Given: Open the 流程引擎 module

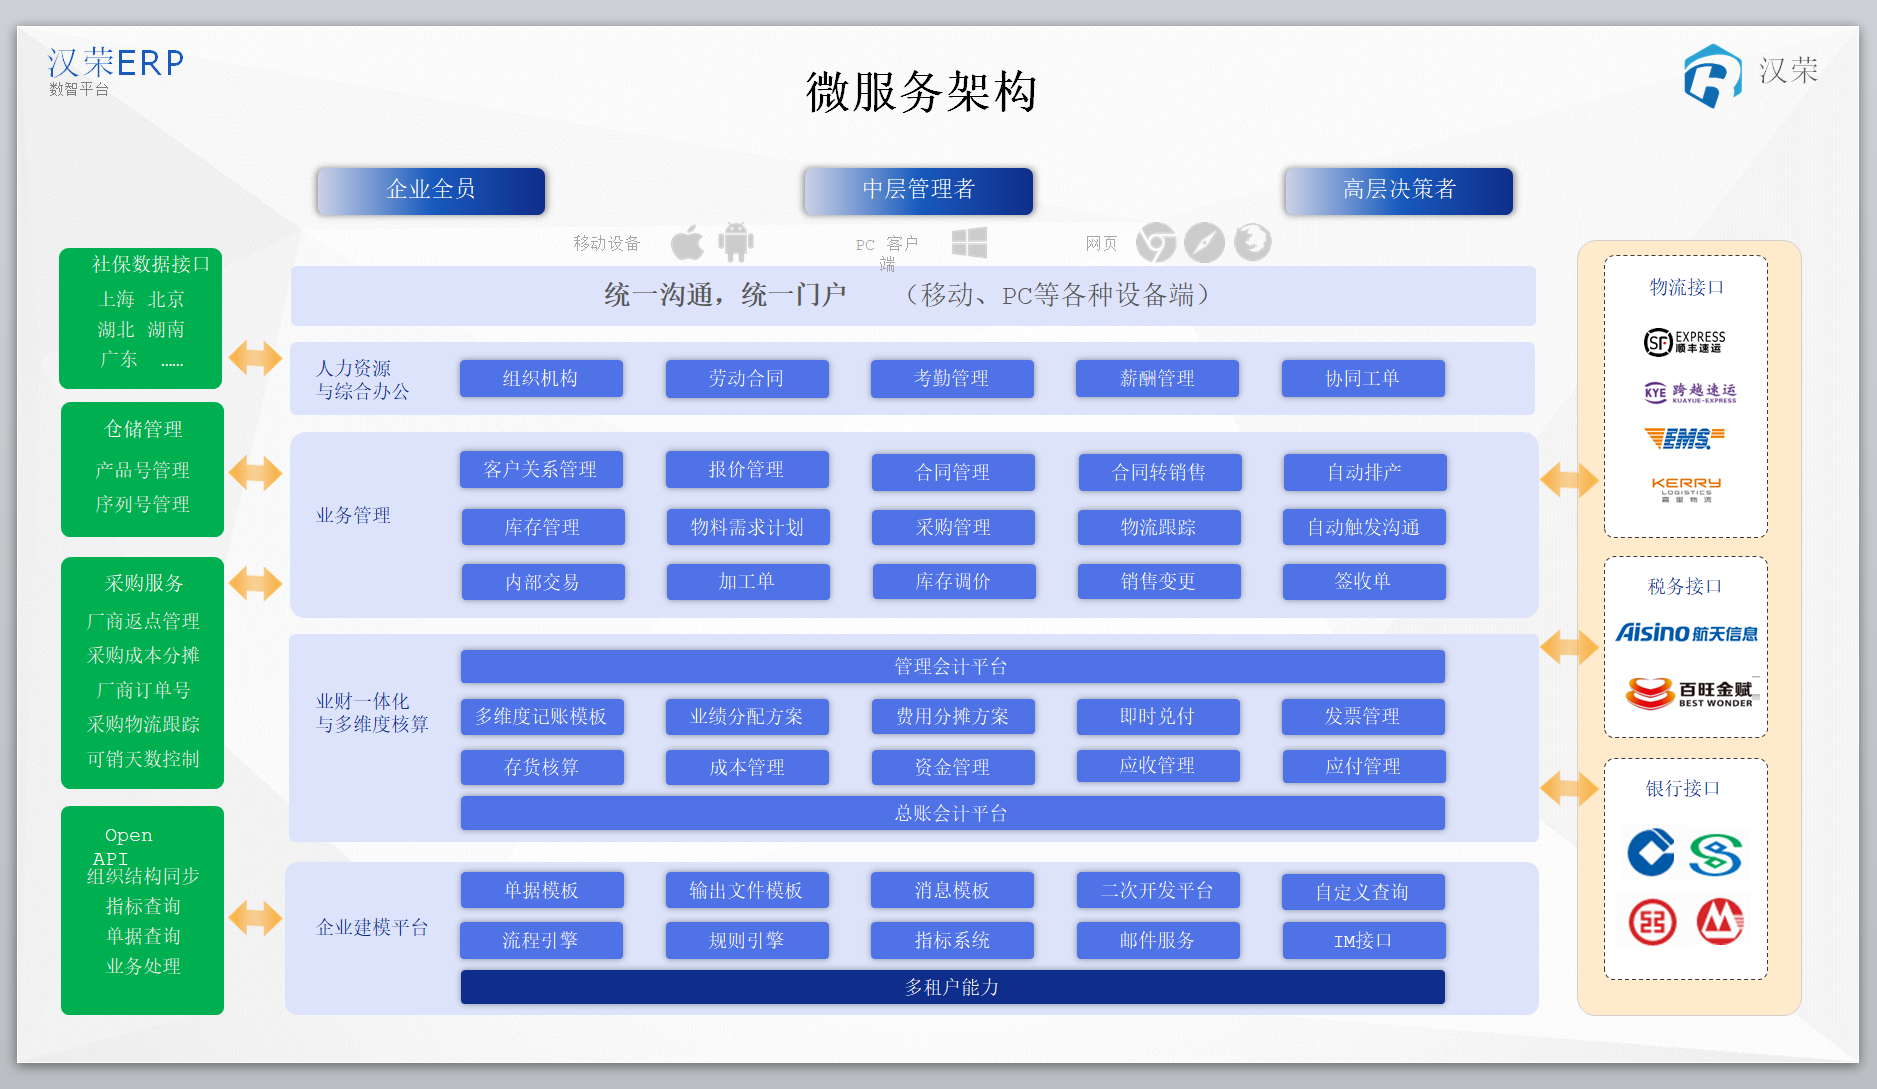Looking at the screenshot, I should (541, 941).
